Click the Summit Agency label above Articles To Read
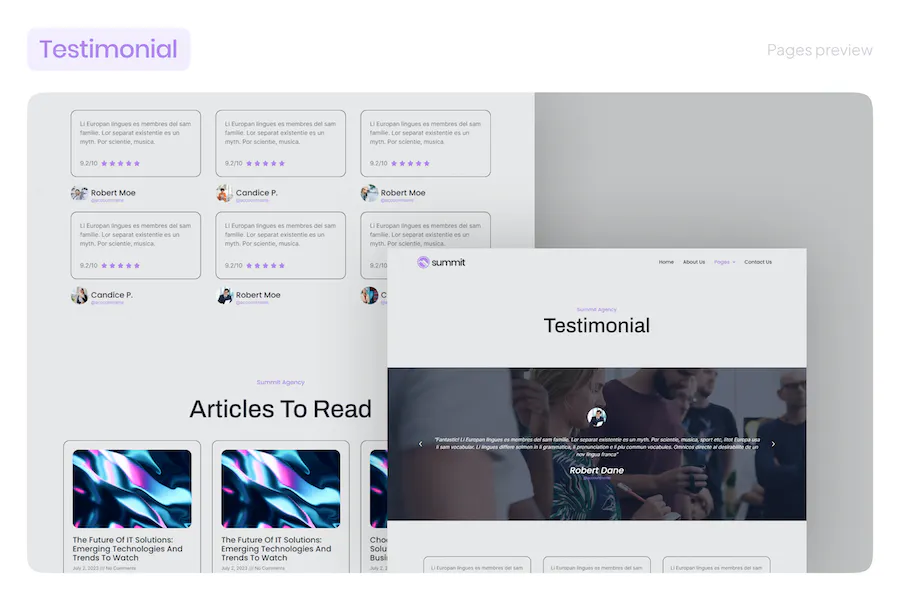The width and height of the screenshot is (900, 600). coord(281,382)
